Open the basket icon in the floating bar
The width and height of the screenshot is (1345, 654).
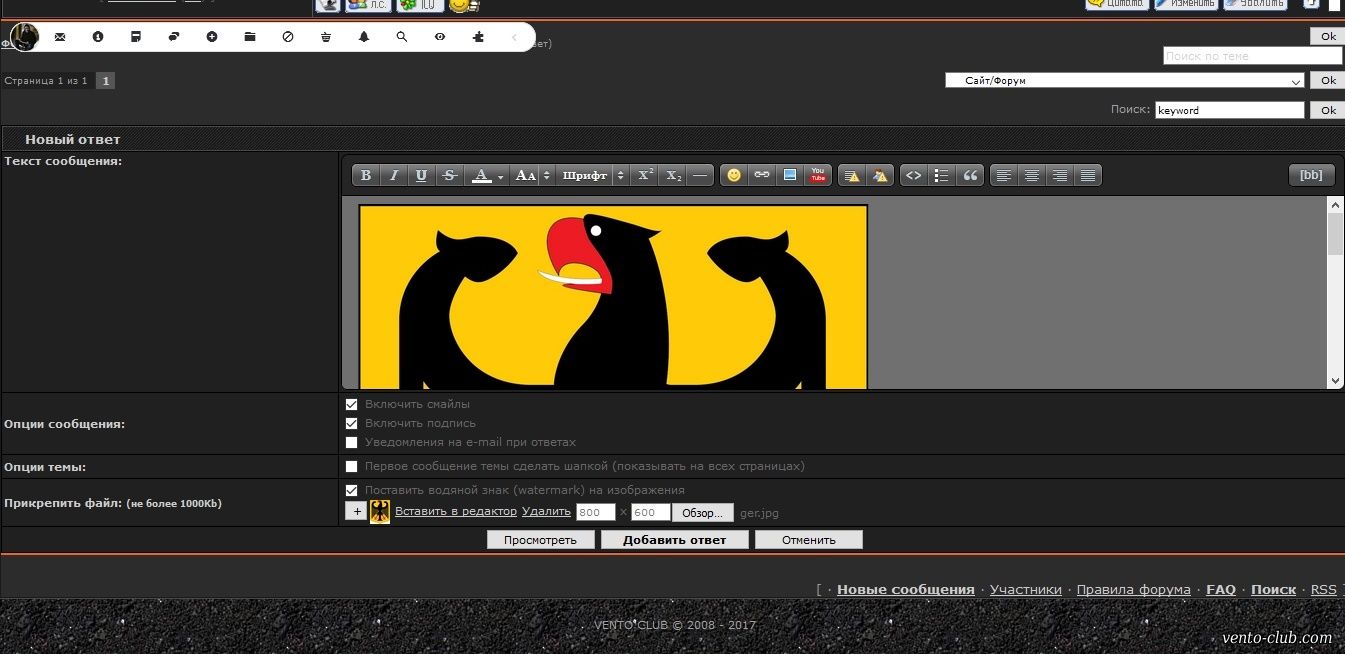[x=326, y=37]
